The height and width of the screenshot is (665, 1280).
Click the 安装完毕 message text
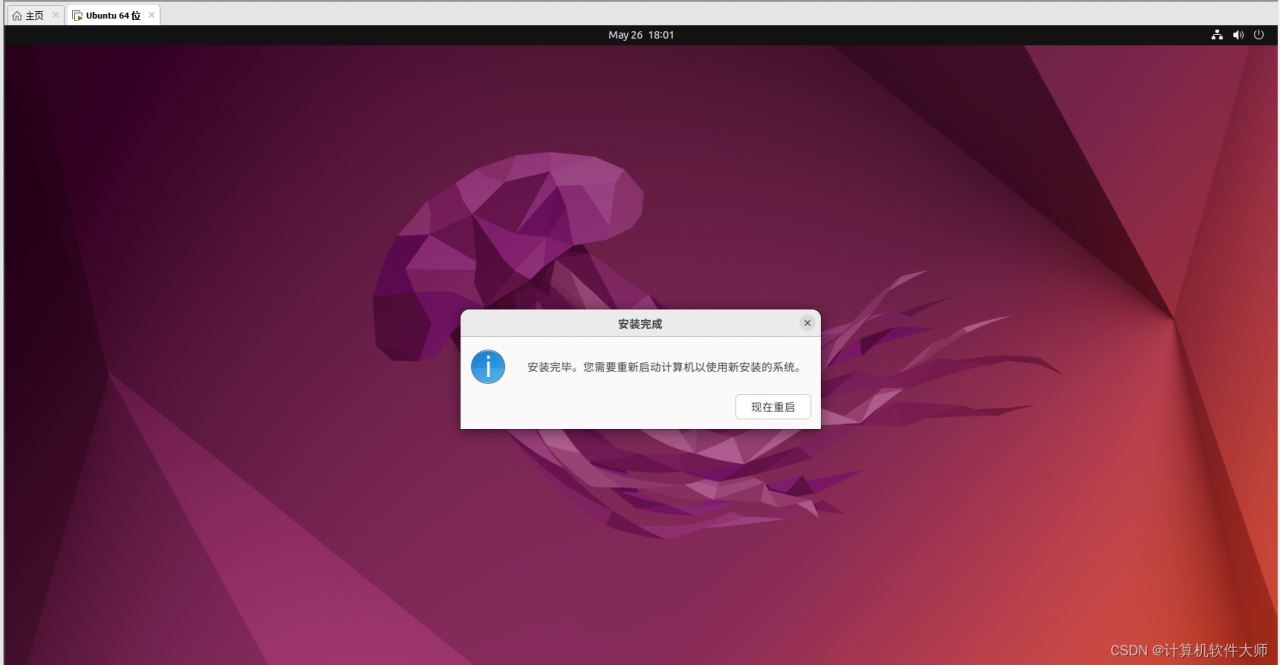pyautogui.click(x=665, y=367)
